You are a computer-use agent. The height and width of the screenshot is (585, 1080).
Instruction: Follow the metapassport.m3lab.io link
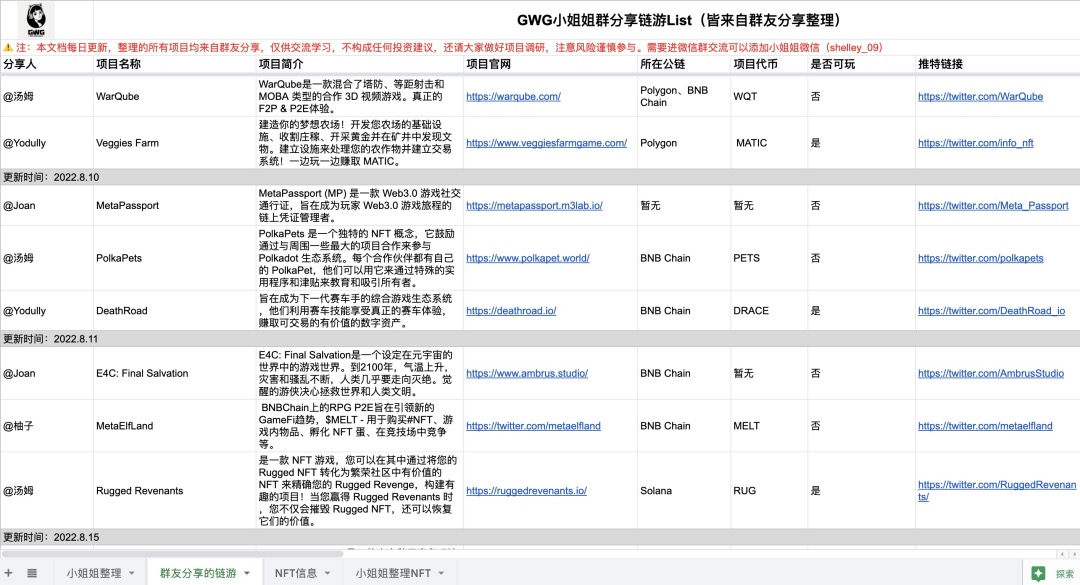coord(534,205)
